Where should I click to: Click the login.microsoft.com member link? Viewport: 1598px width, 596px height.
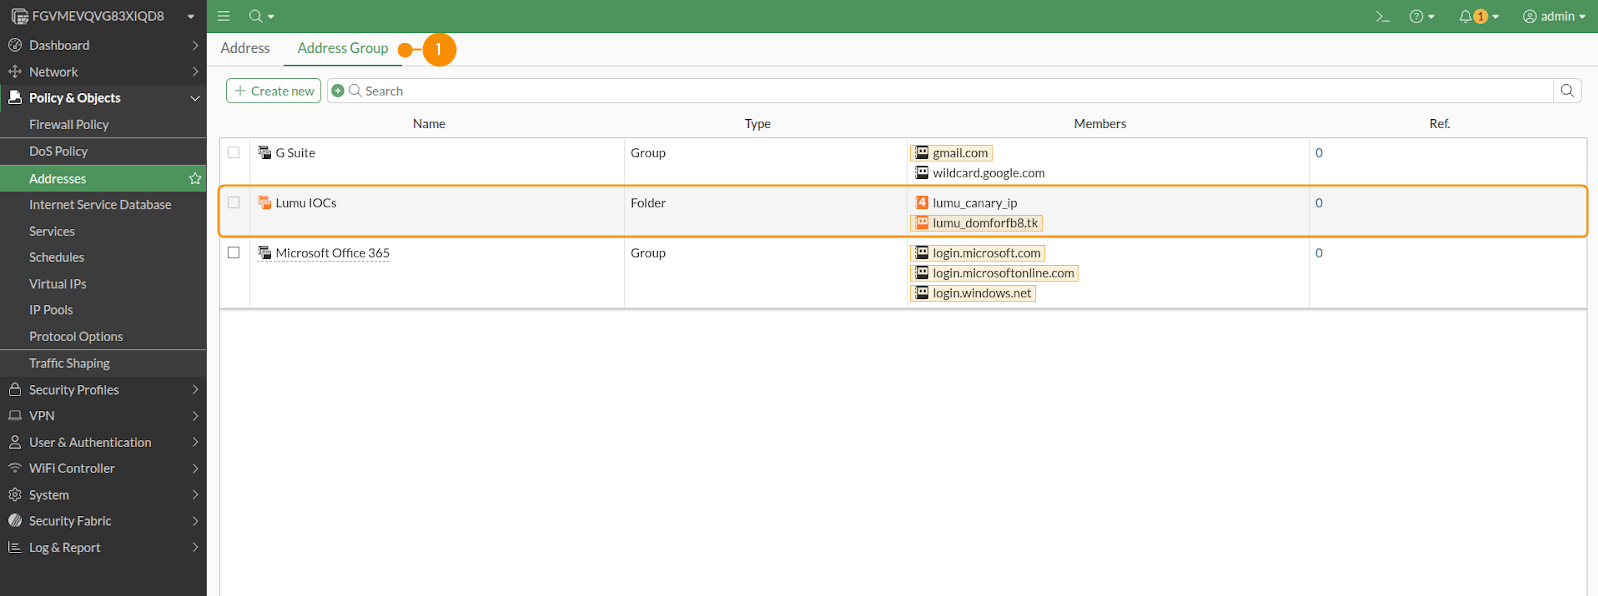coord(986,253)
